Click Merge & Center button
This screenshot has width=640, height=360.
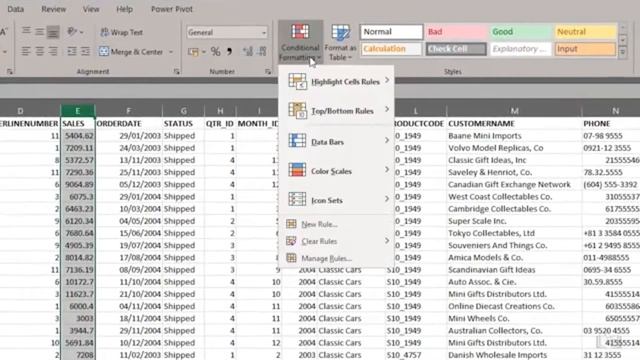pyautogui.click(x=131, y=52)
